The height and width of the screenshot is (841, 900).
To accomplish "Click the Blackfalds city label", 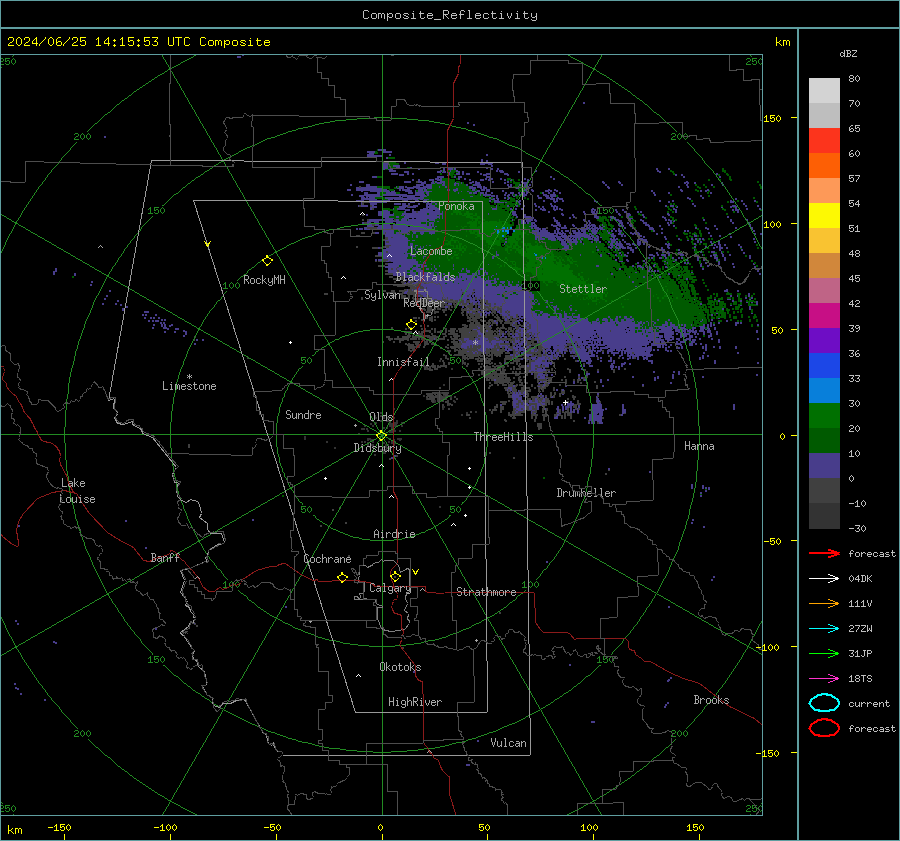I will [x=425, y=277].
